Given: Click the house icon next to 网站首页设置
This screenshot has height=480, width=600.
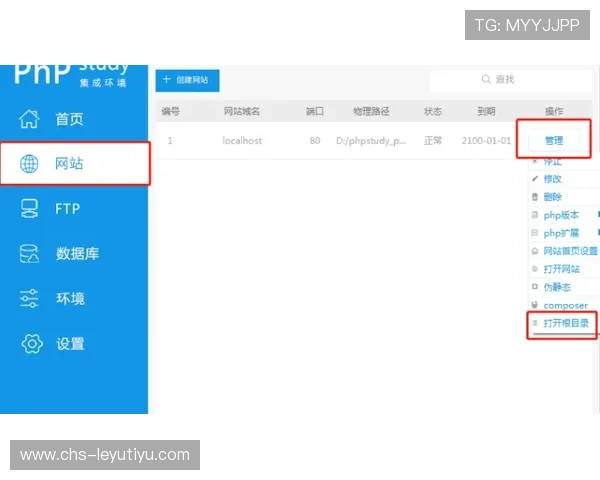Looking at the screenshot, I should (x=535, y=251).
